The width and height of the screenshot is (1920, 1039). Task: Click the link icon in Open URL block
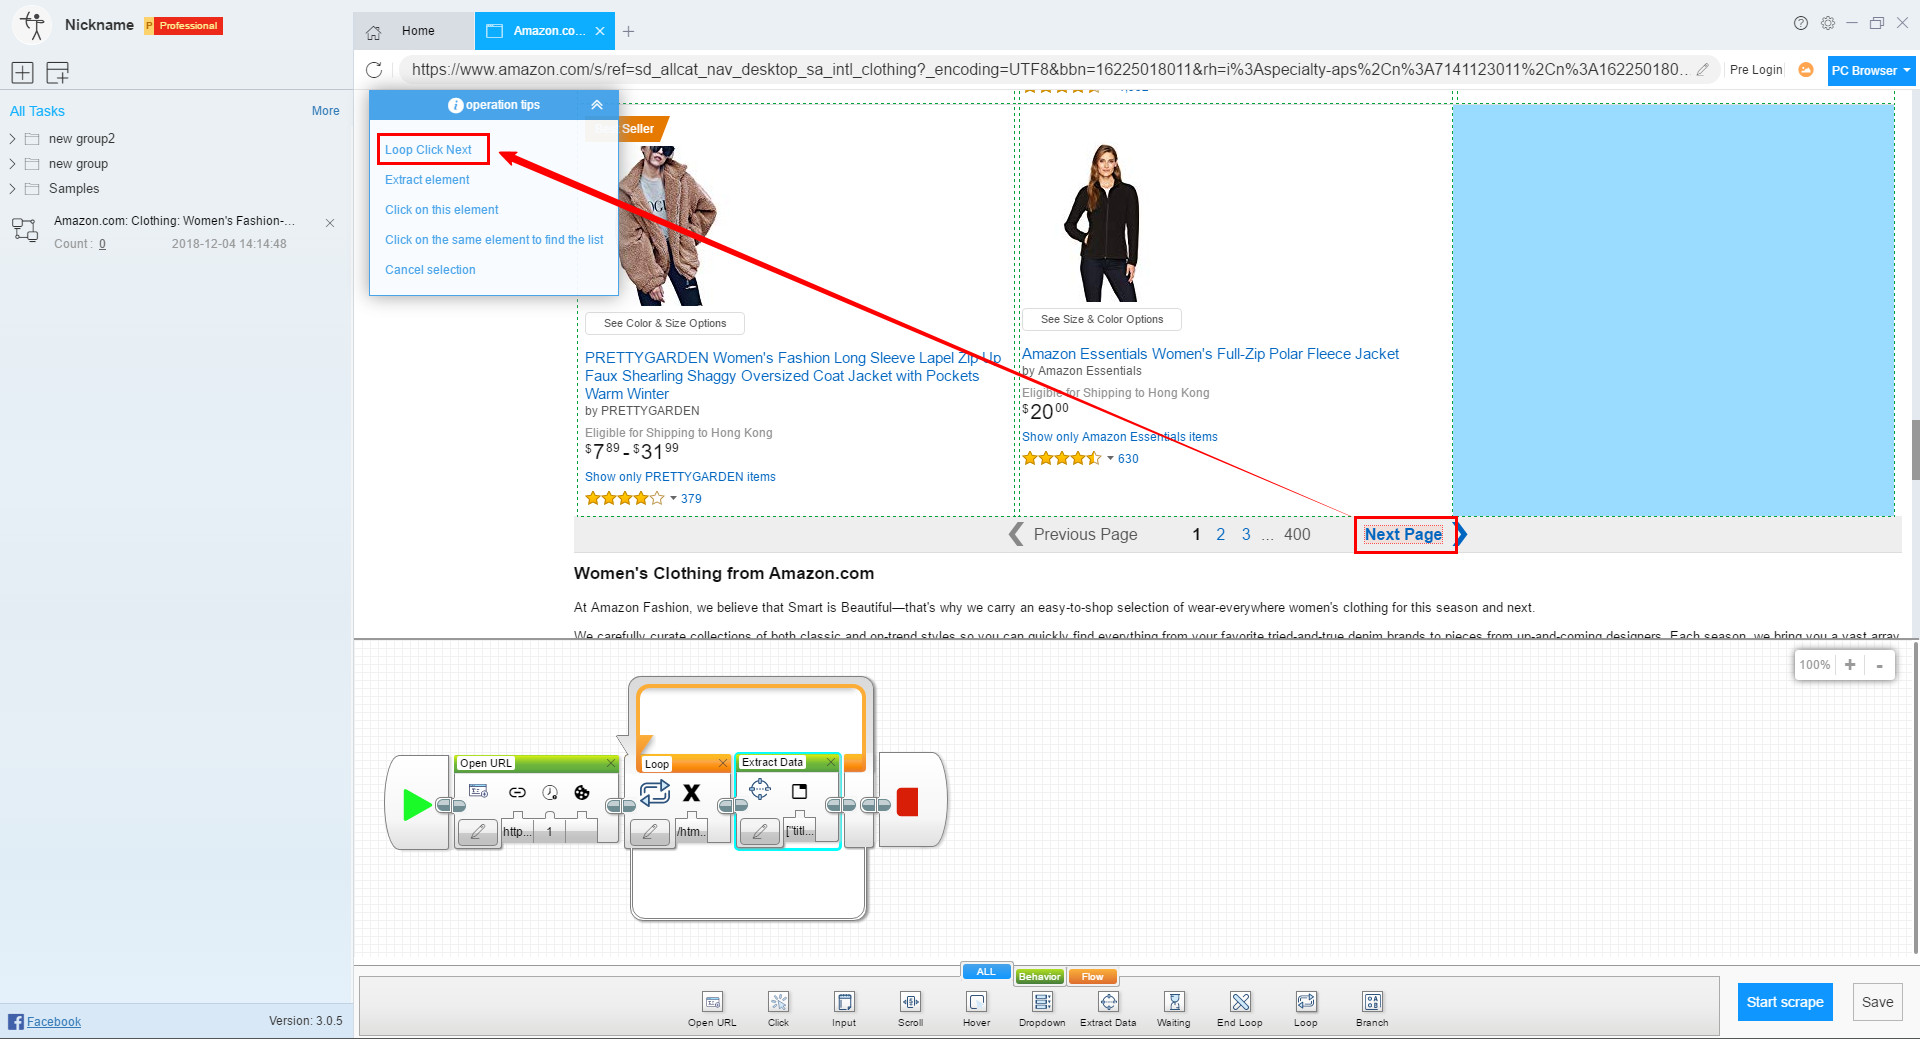[x=517, y=792]
